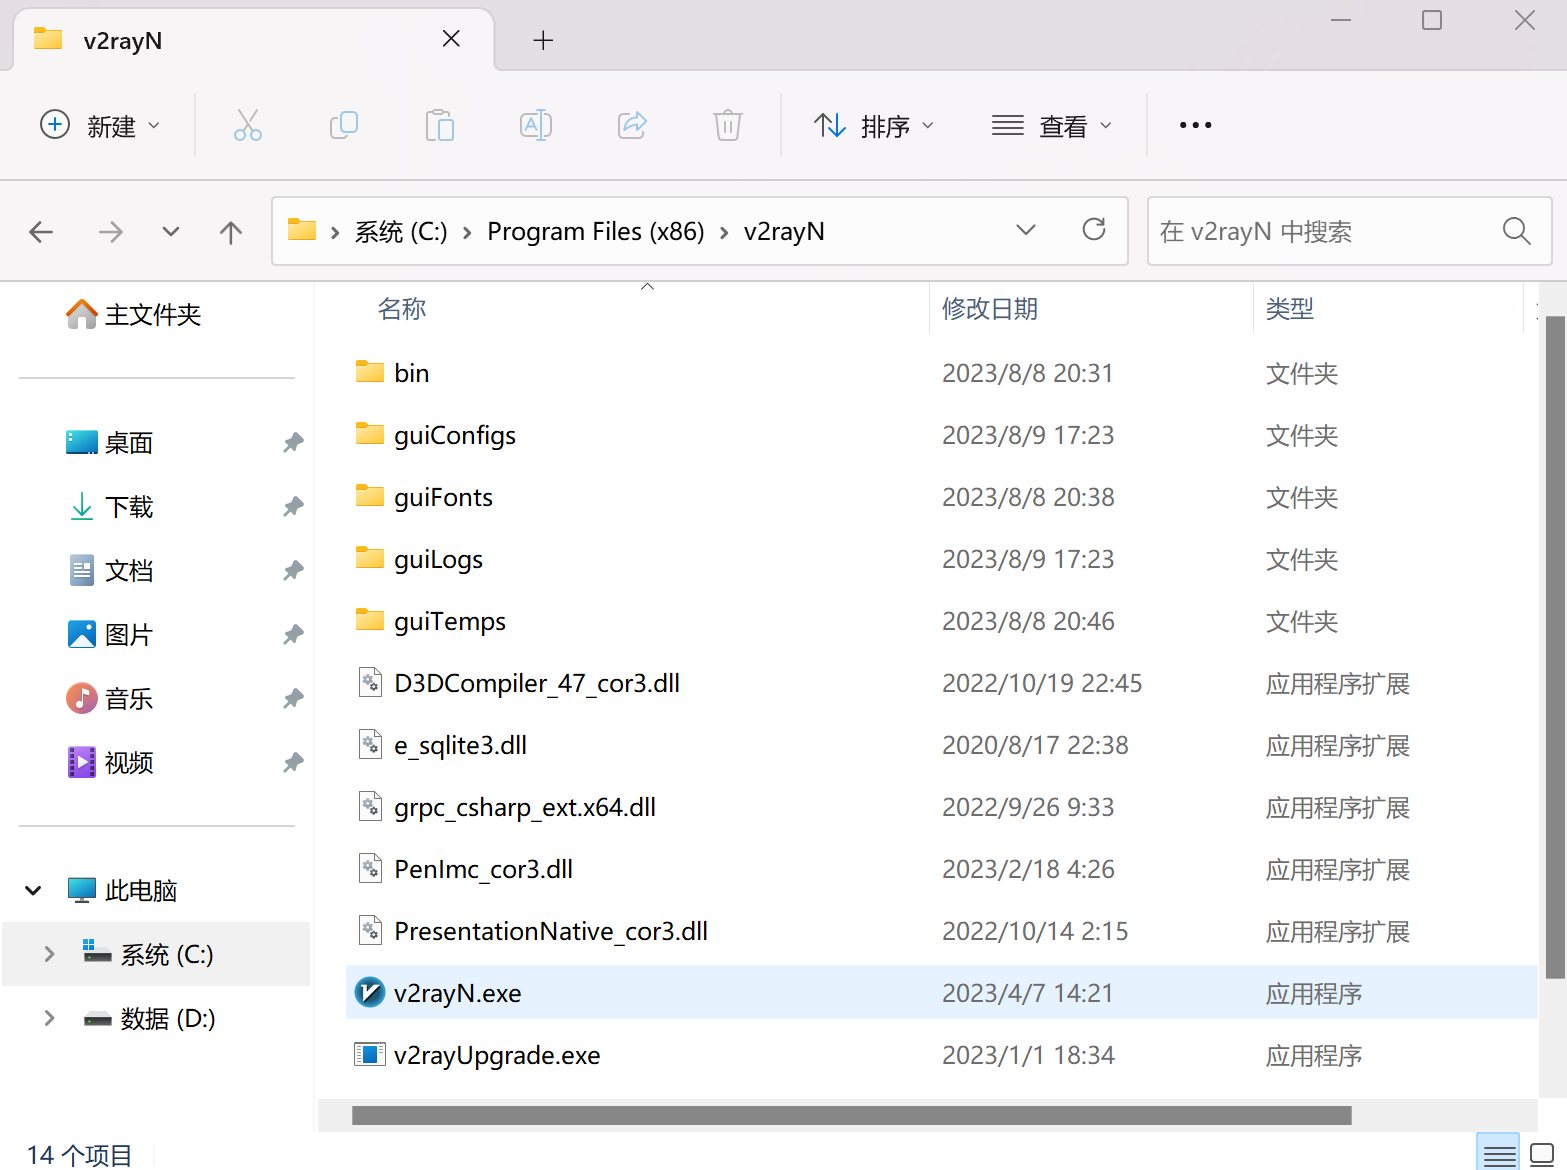Click the Cut scissors icon
Screen dimensions: 1567x1170
tap(248, 125)
